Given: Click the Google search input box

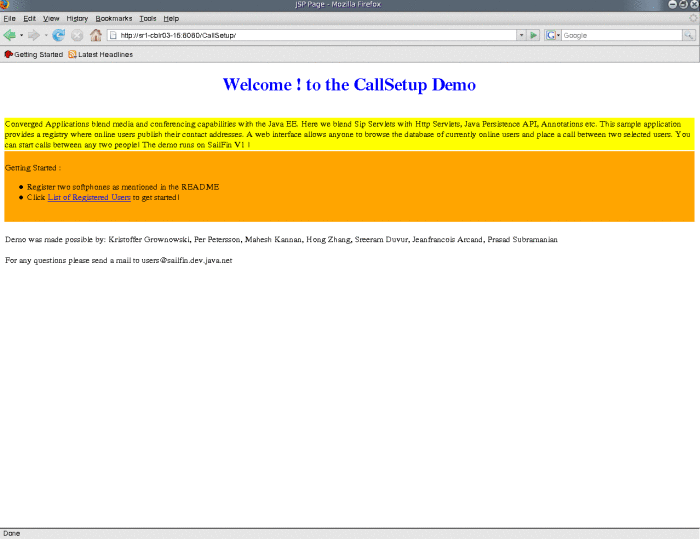Looking at the screenshot, I should (622, 35).
